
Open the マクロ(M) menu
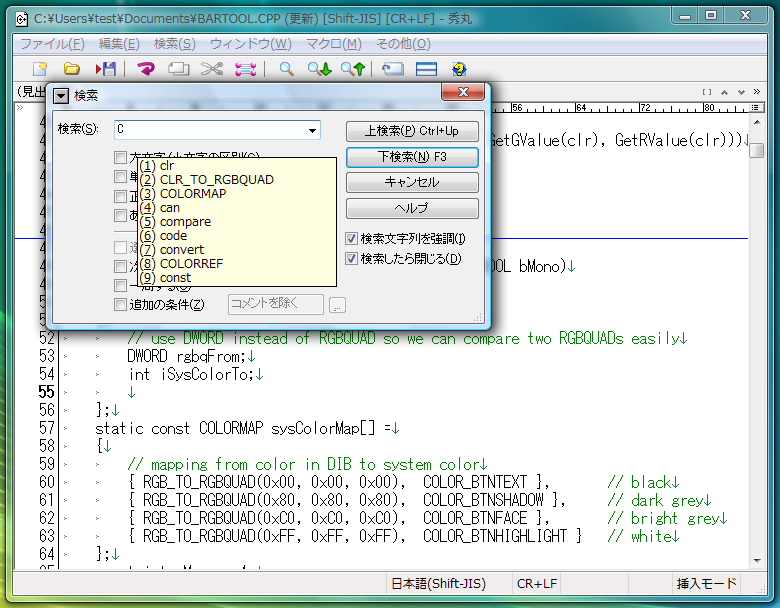(334, 44)
